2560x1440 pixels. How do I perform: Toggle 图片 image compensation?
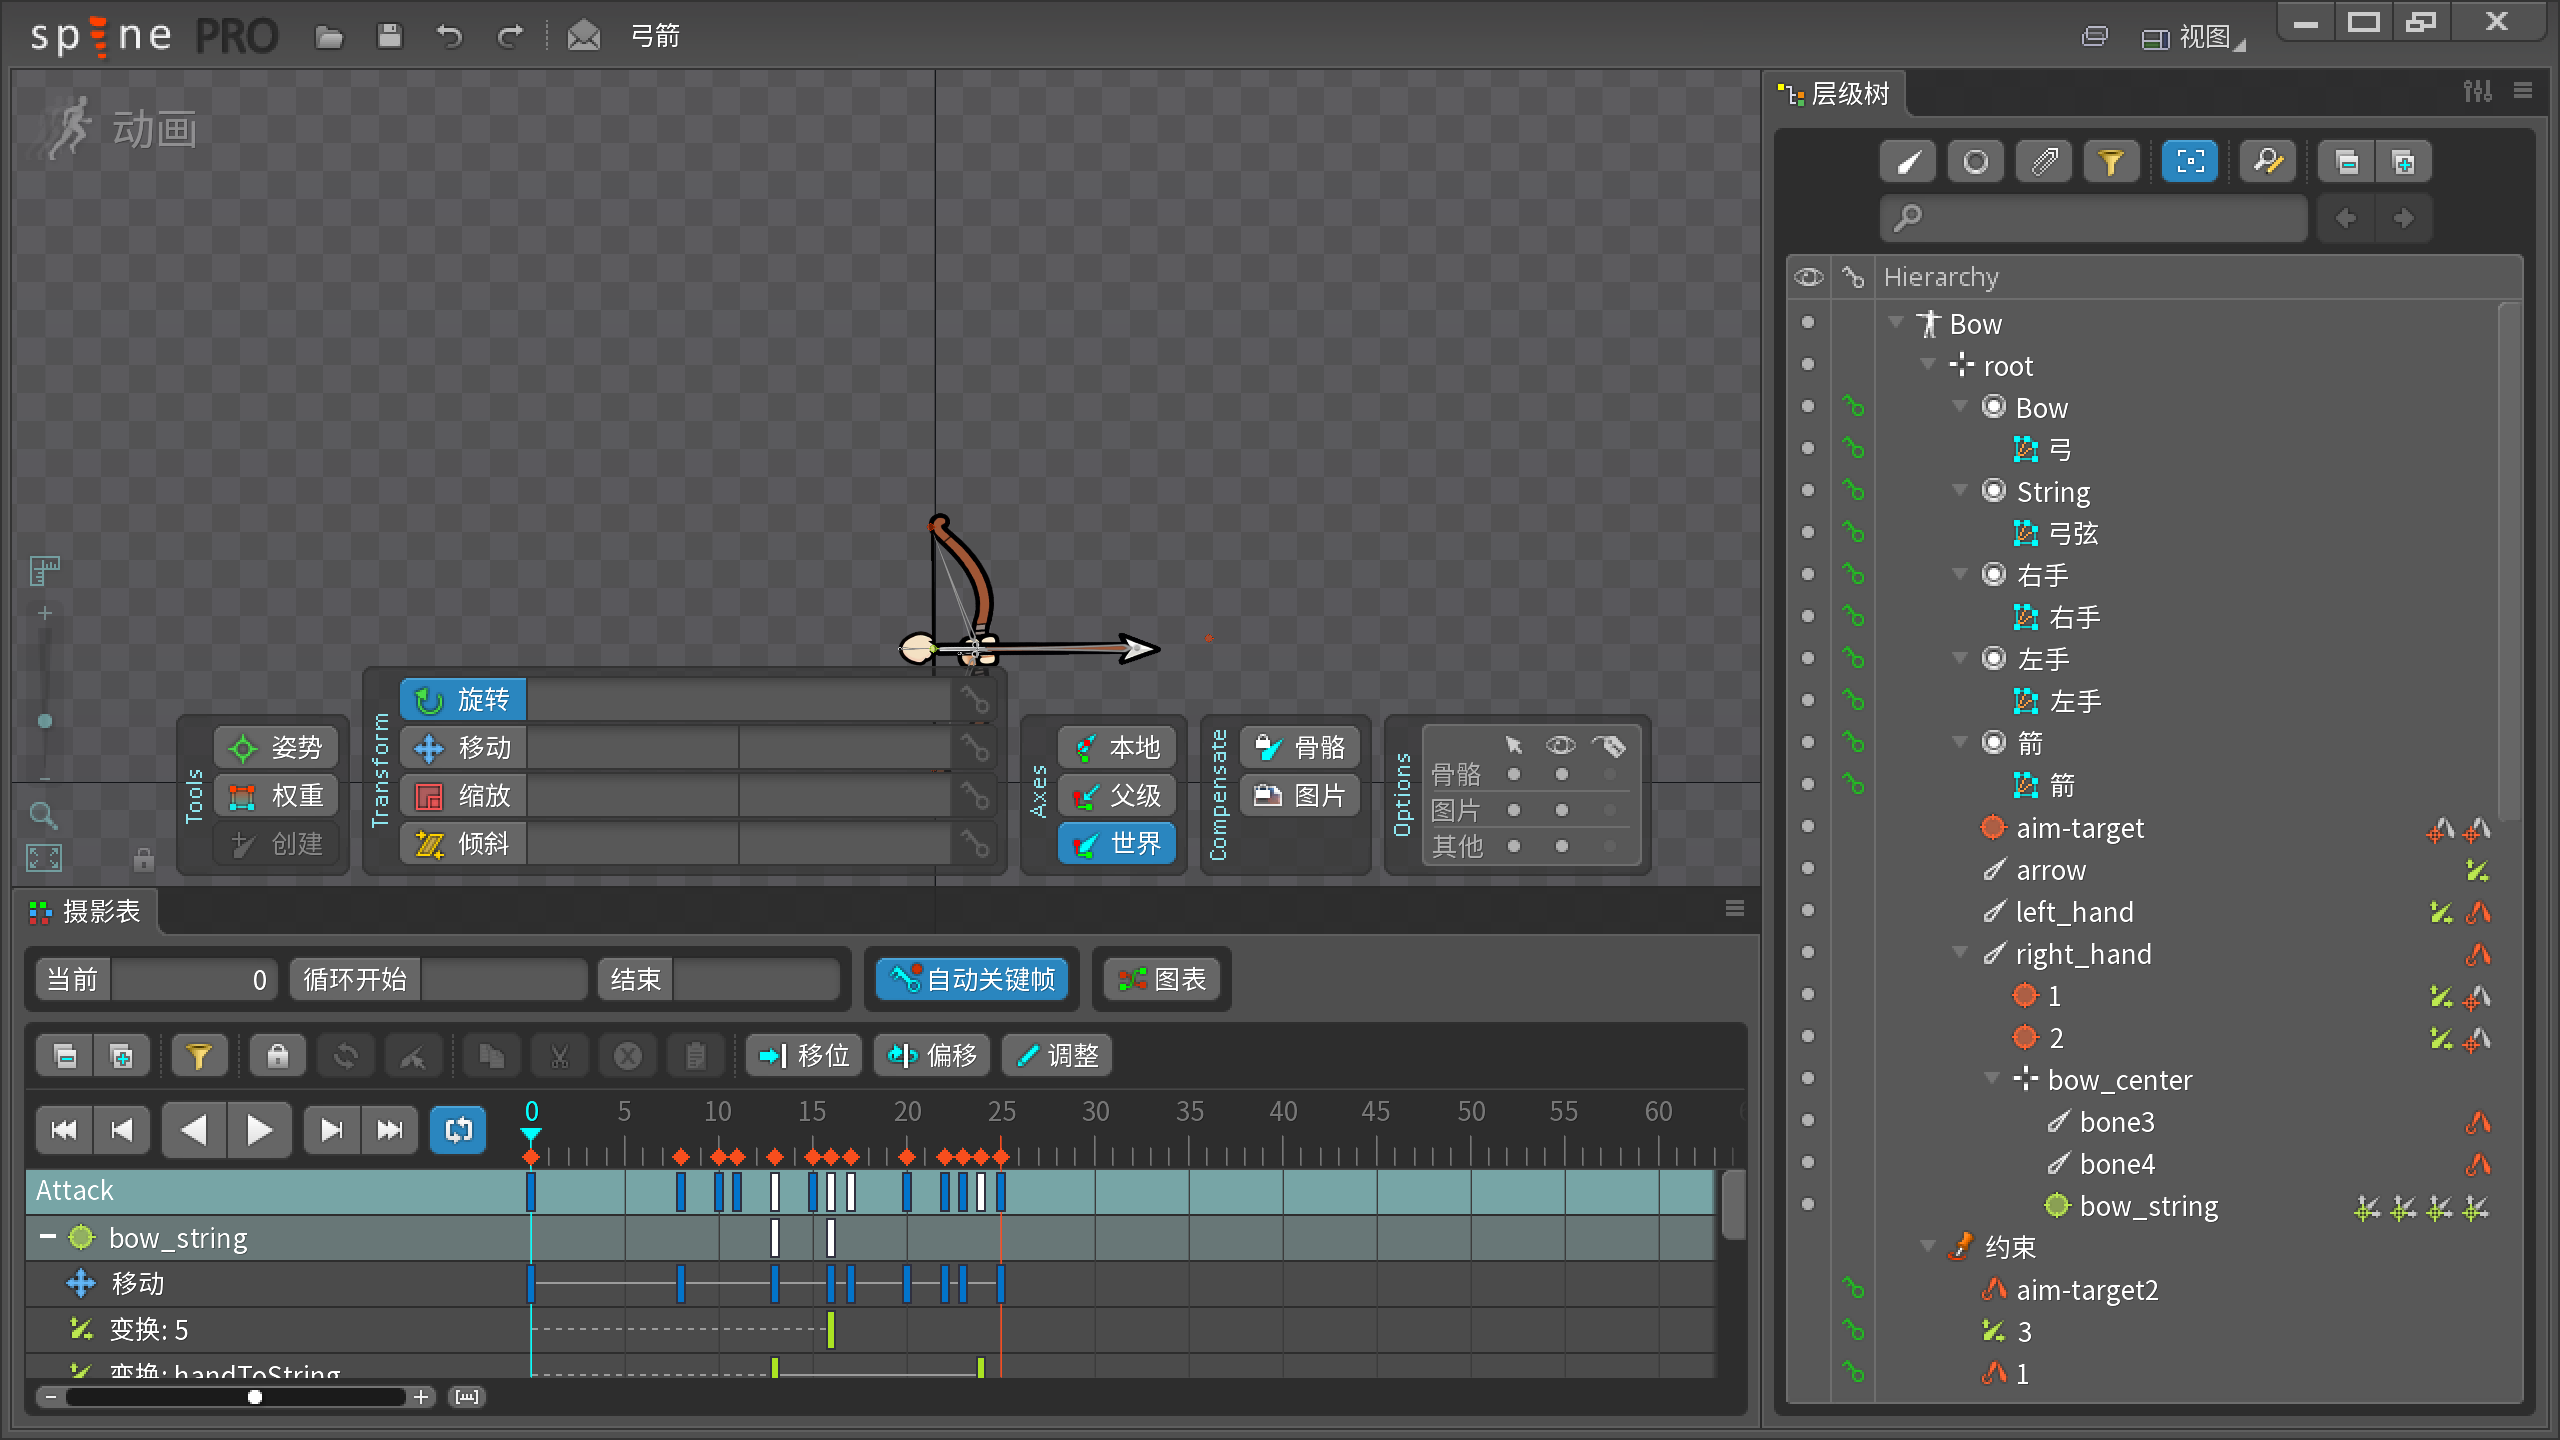tap(1300, 796)
